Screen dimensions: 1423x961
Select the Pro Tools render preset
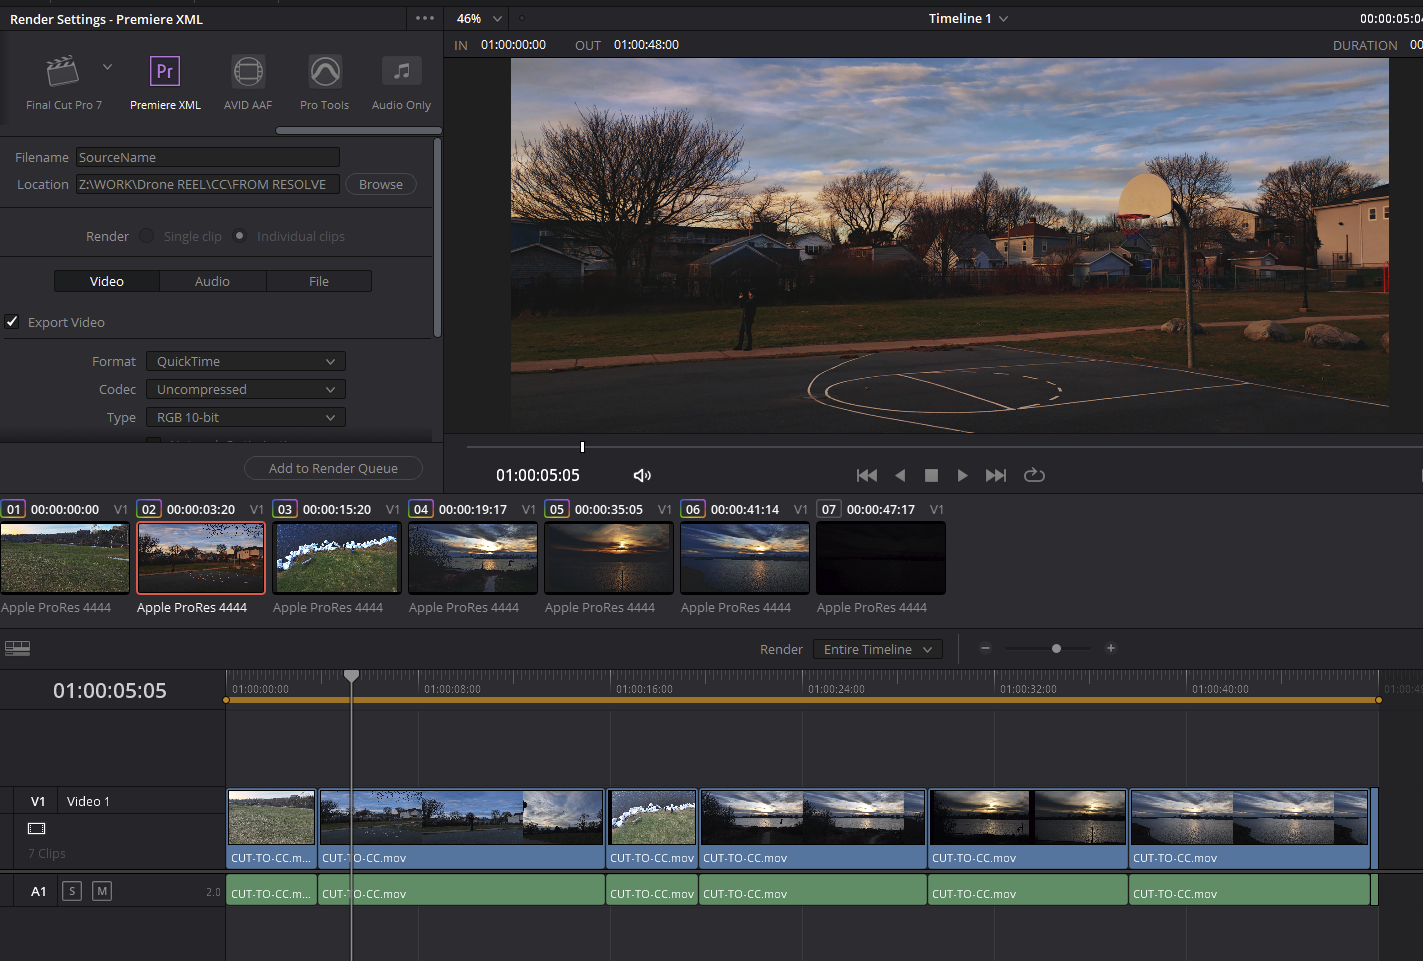pos(325,72)
